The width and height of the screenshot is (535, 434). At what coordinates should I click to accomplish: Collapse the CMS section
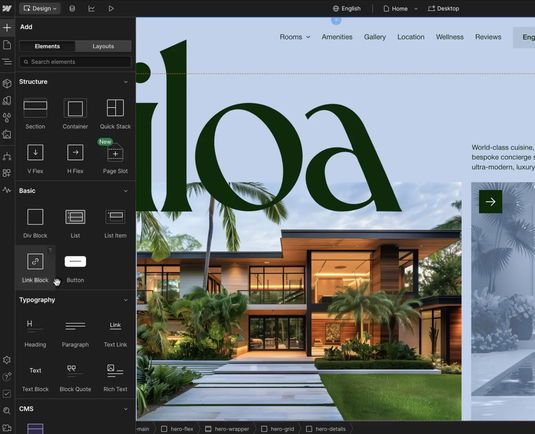(x=126, y=409)
